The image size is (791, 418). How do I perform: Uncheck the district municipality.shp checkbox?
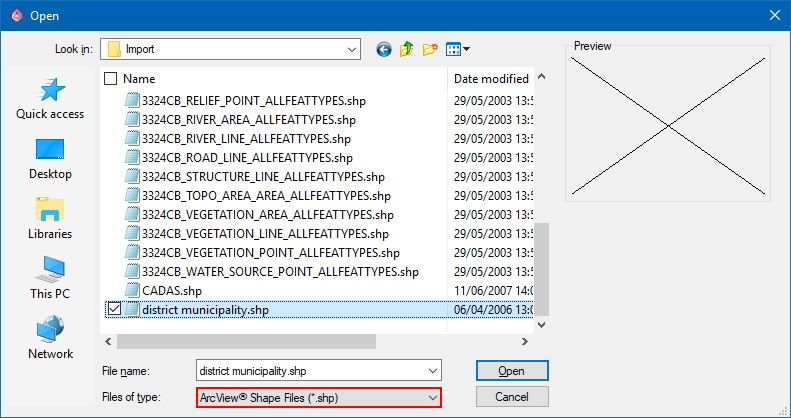[x=113, y=310]
